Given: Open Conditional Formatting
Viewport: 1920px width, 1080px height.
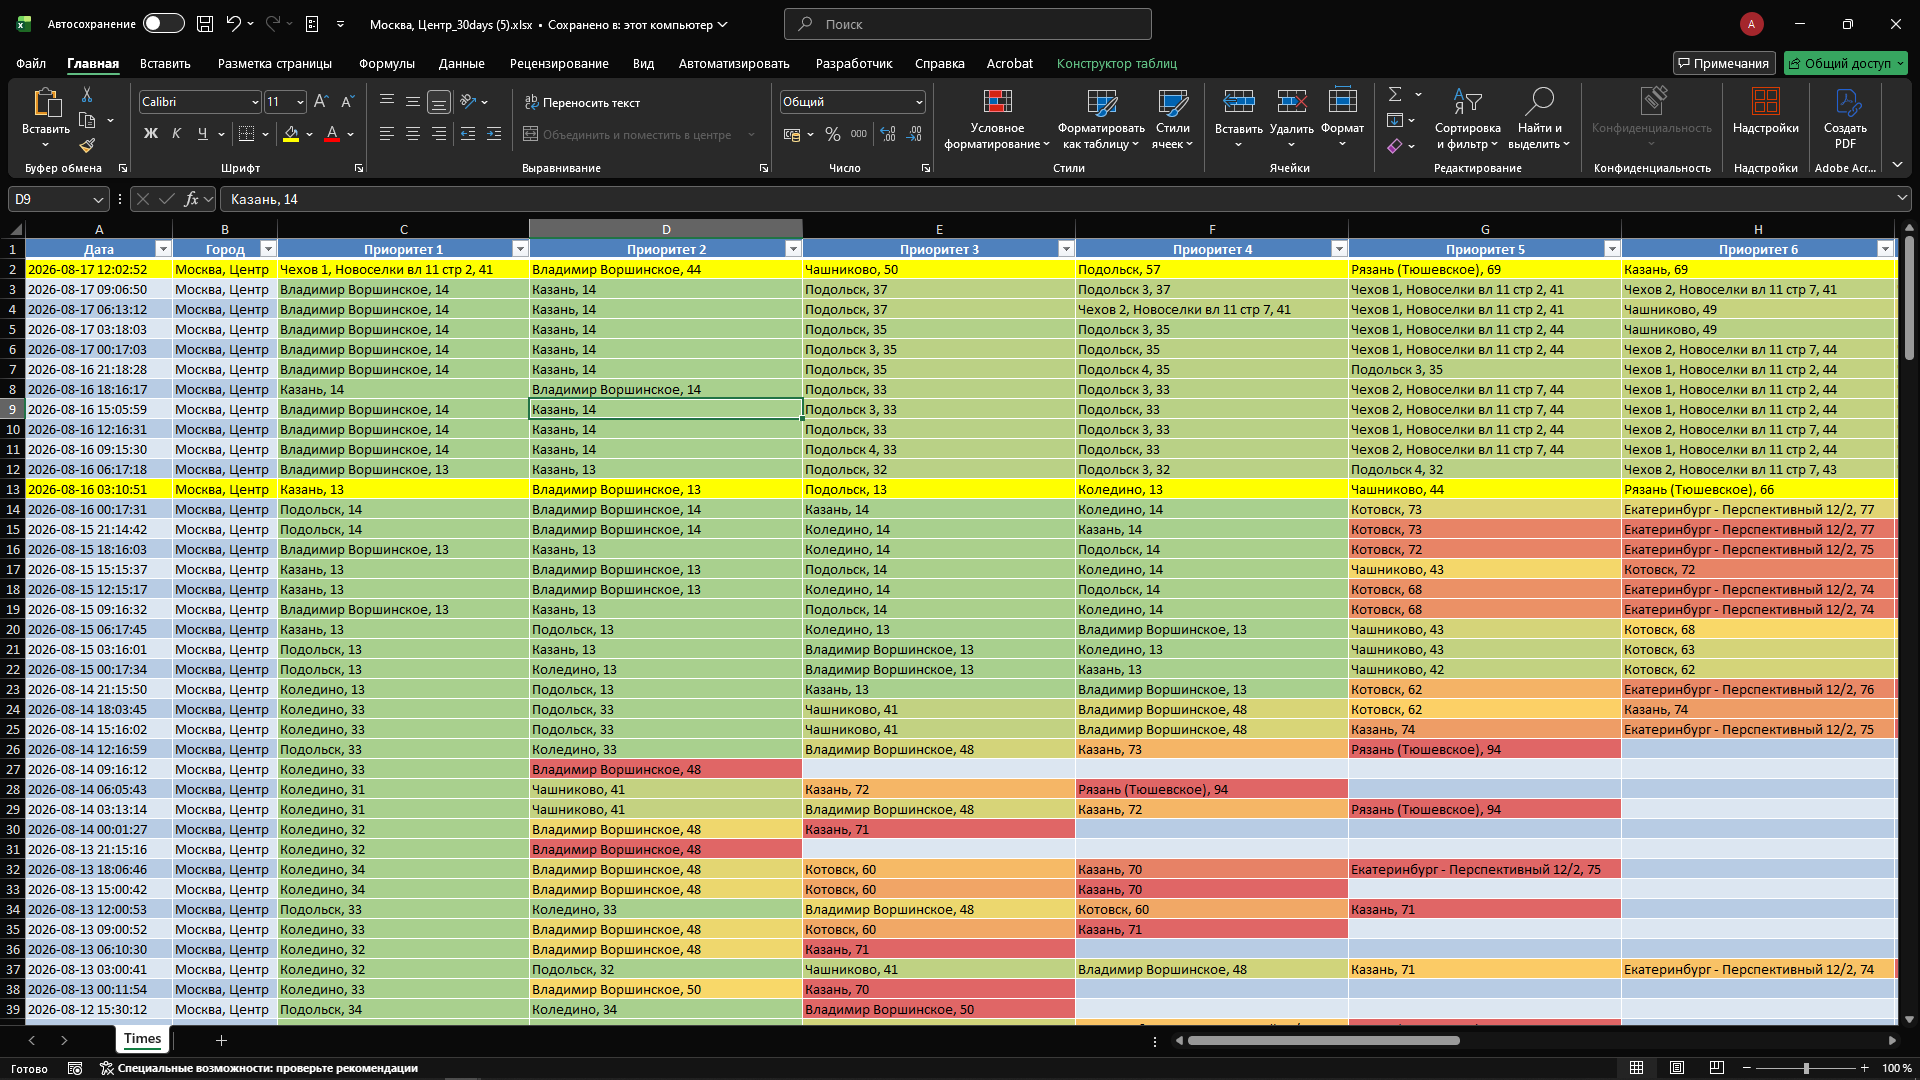Looking at the screenshot, I should [x=997, y=119].
